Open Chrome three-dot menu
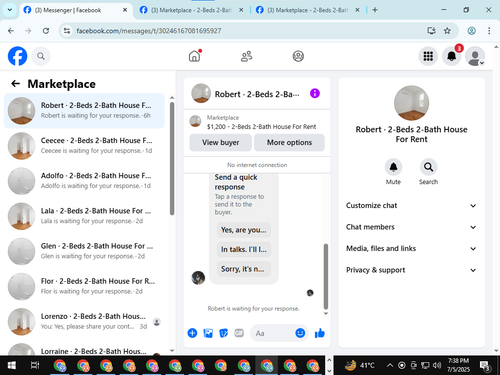500x375 pixels. pos(489,31)
